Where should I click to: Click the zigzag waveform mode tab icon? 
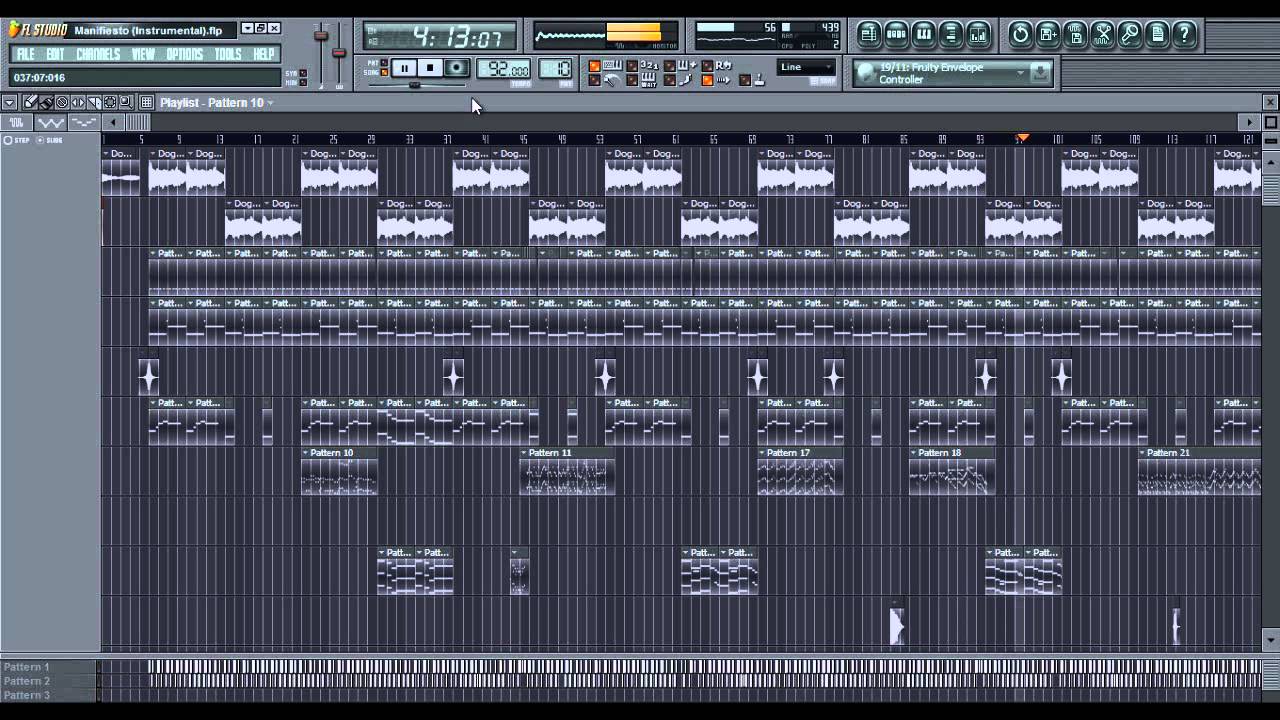coord(50,122)
